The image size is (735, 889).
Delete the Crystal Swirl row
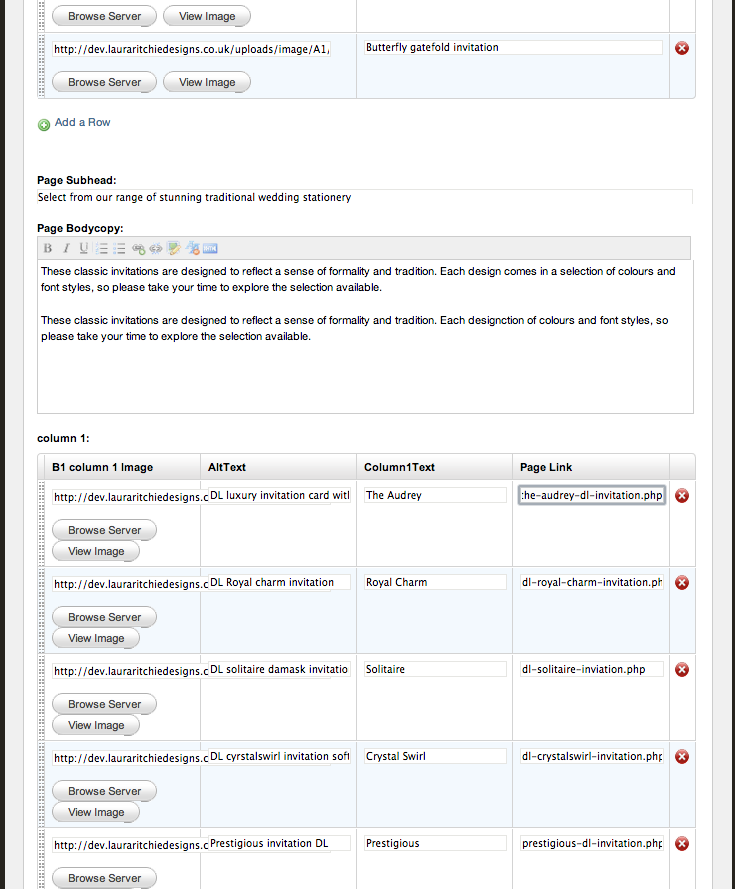click(682, 757)
